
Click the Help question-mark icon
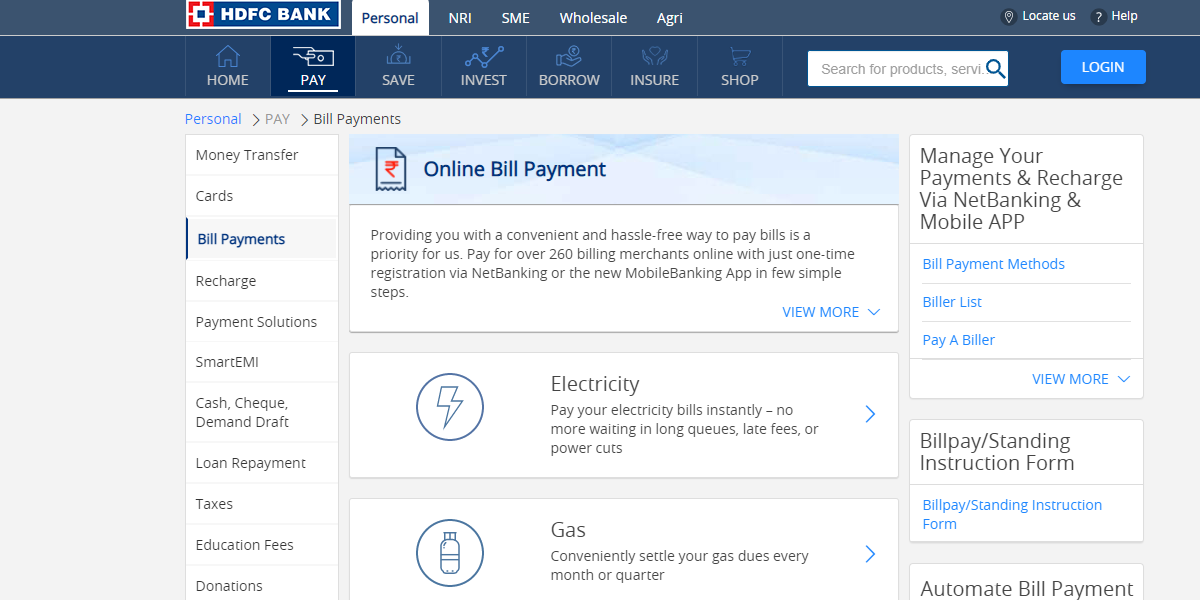[1096, 16]
